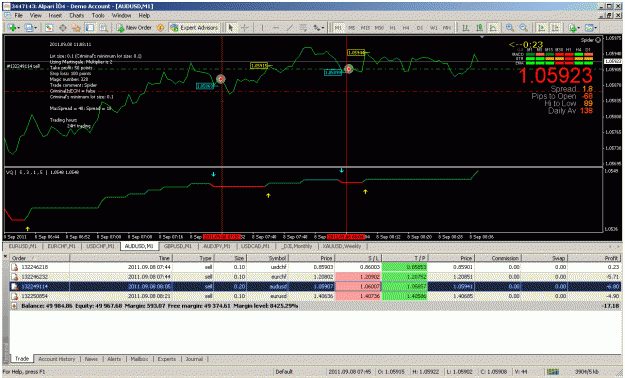The width and height of the screenshot is (625, 378).
Task: Select the line chart type icon
Action: tap(493, 28)
